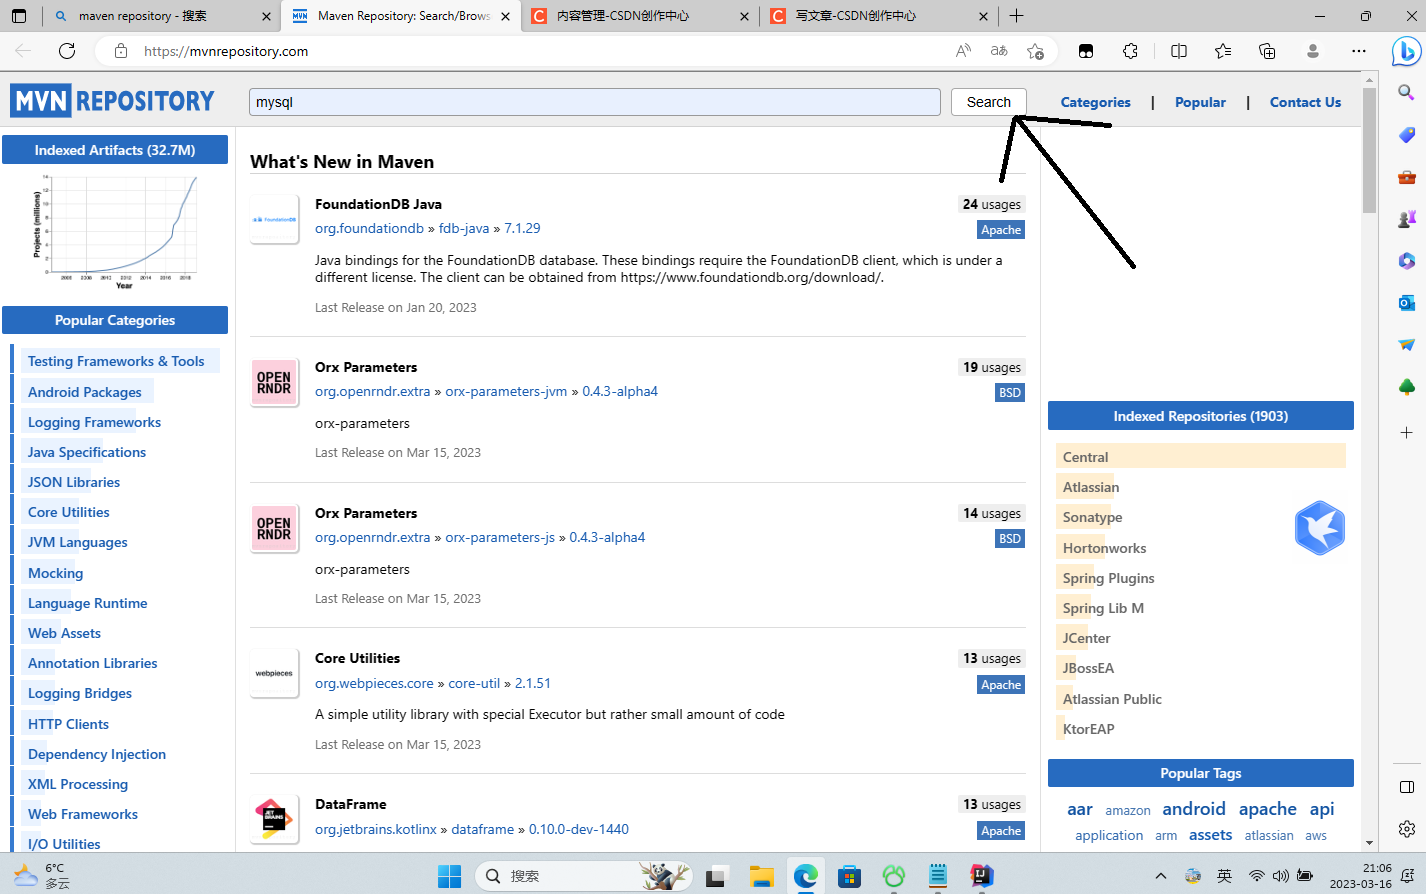
Task: Open File Explorer from taskbar
Action: 762,876
